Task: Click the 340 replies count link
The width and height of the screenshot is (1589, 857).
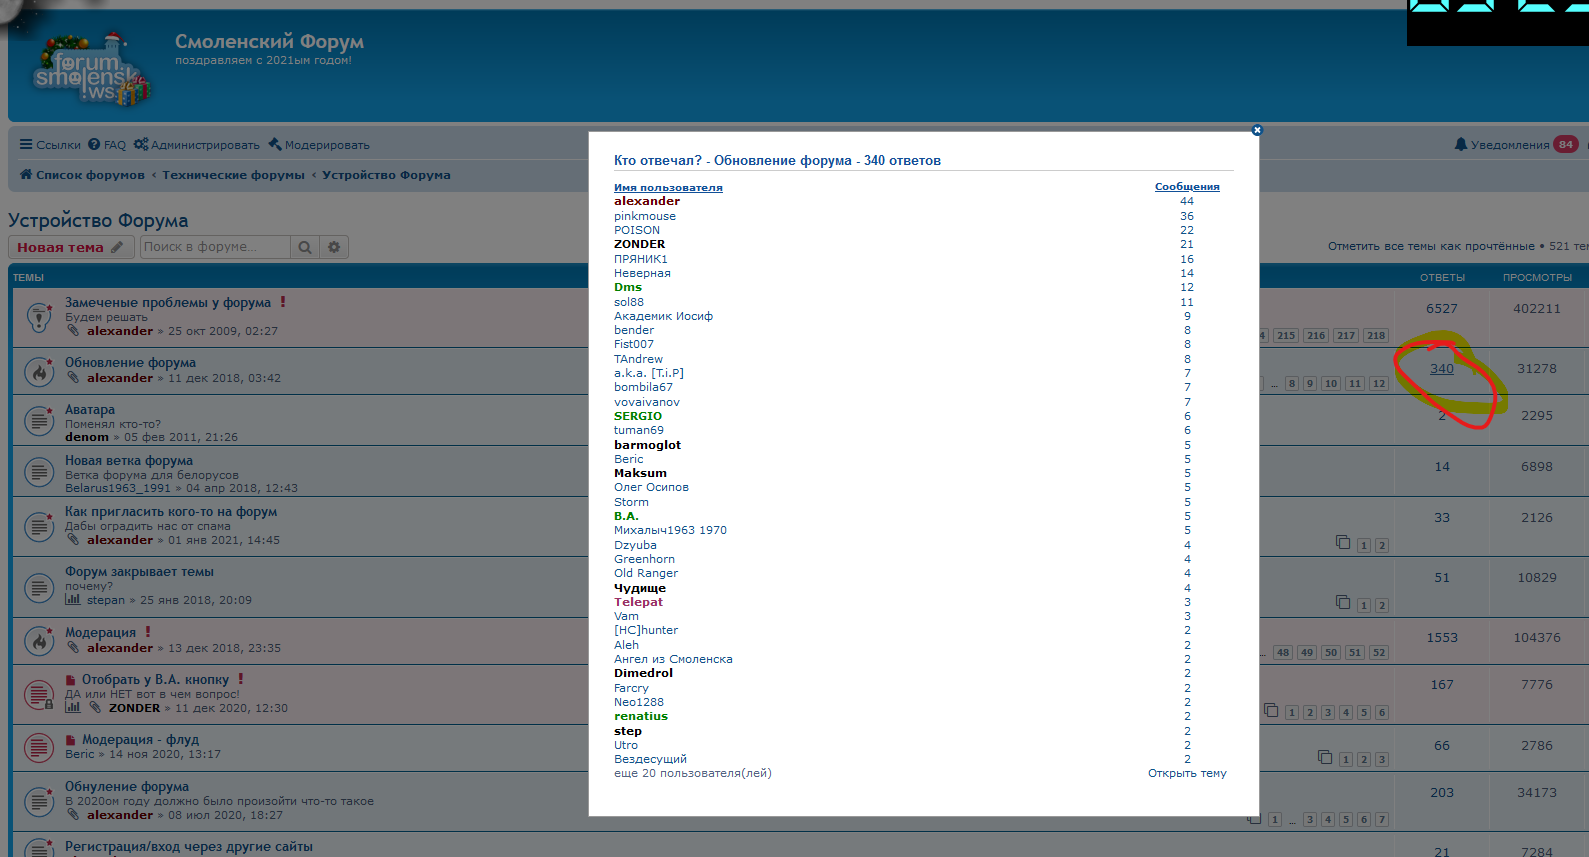Action: [1441, 368]
